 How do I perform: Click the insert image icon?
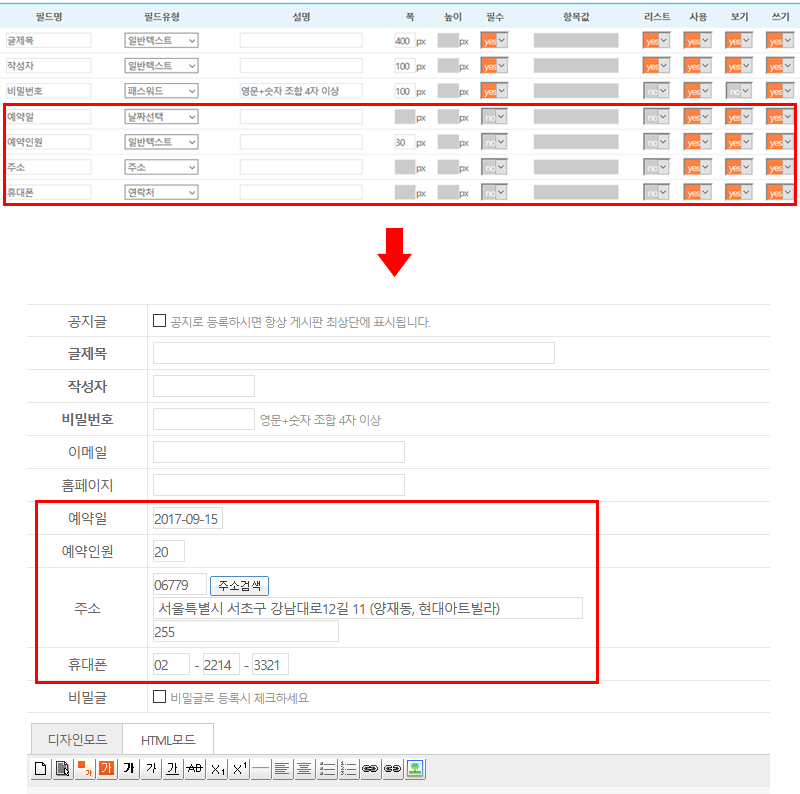pyautogui.click(x=415, y=769)
